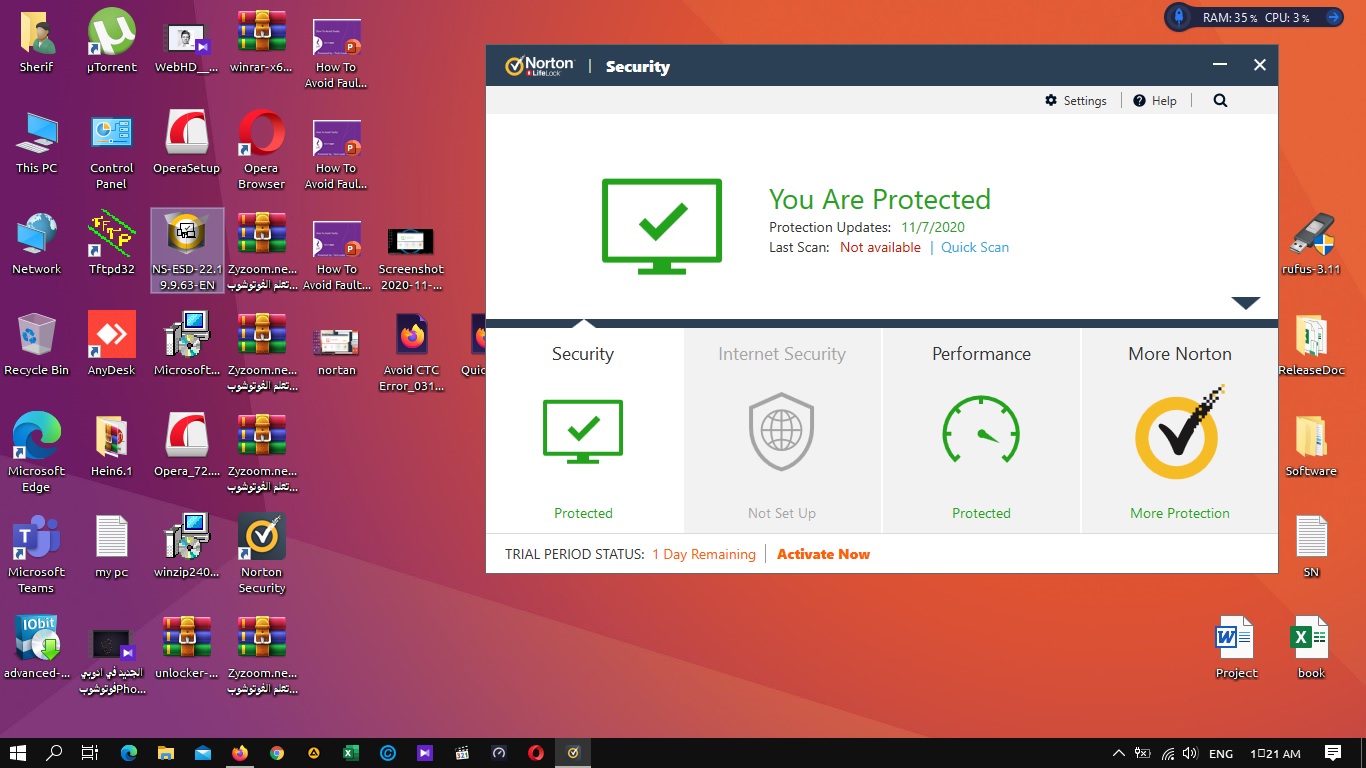Select the Tftpd32 desktop icon
Viewport: 1366px width, 768px height.
pos(112,242)
